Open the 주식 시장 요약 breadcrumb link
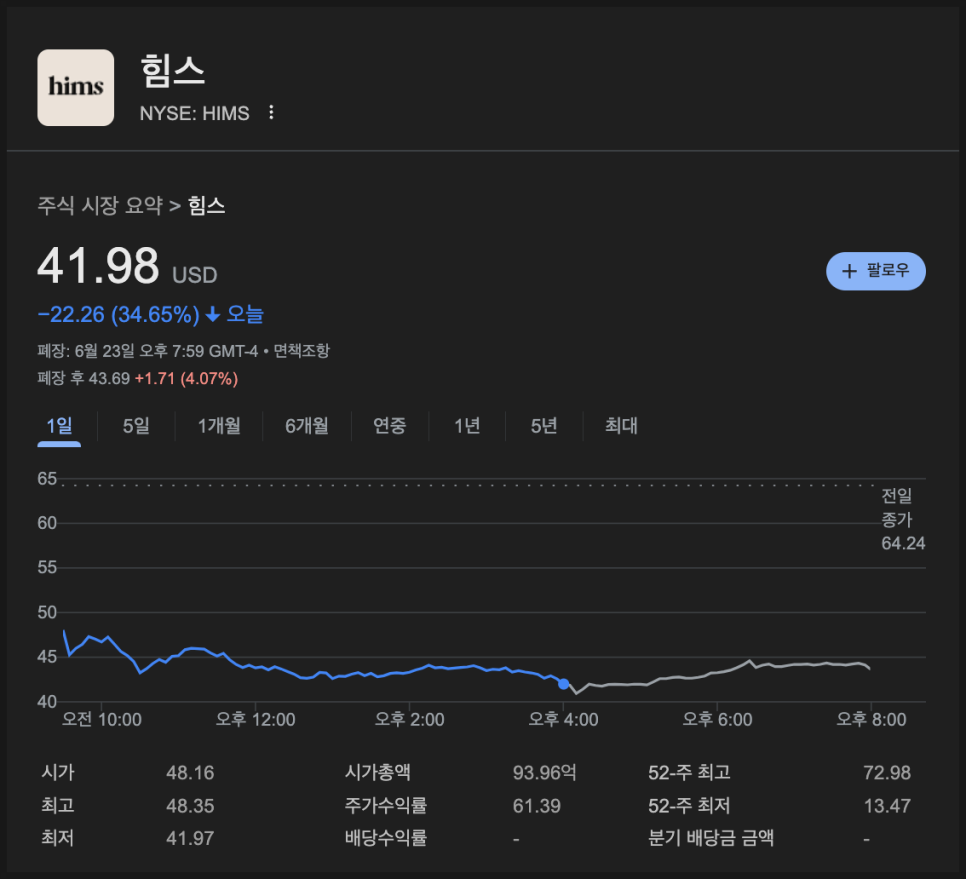Screen dimensions: 966x879 [x=100, y=205]
